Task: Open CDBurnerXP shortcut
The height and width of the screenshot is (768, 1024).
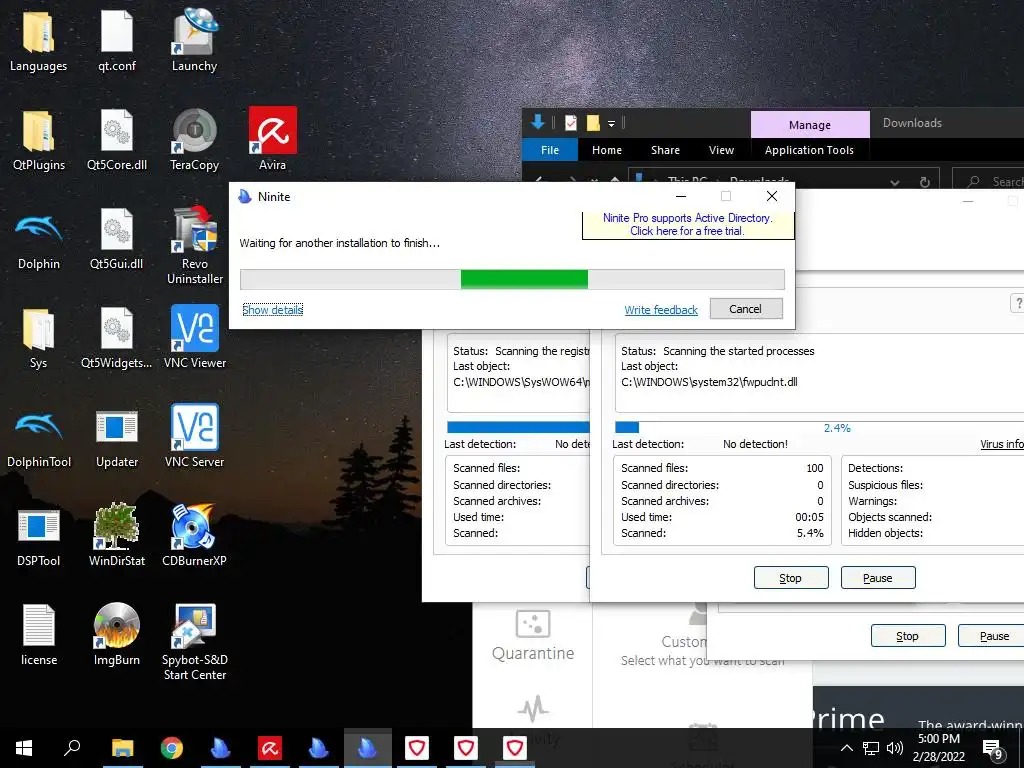Action: (x=195, y=536)
